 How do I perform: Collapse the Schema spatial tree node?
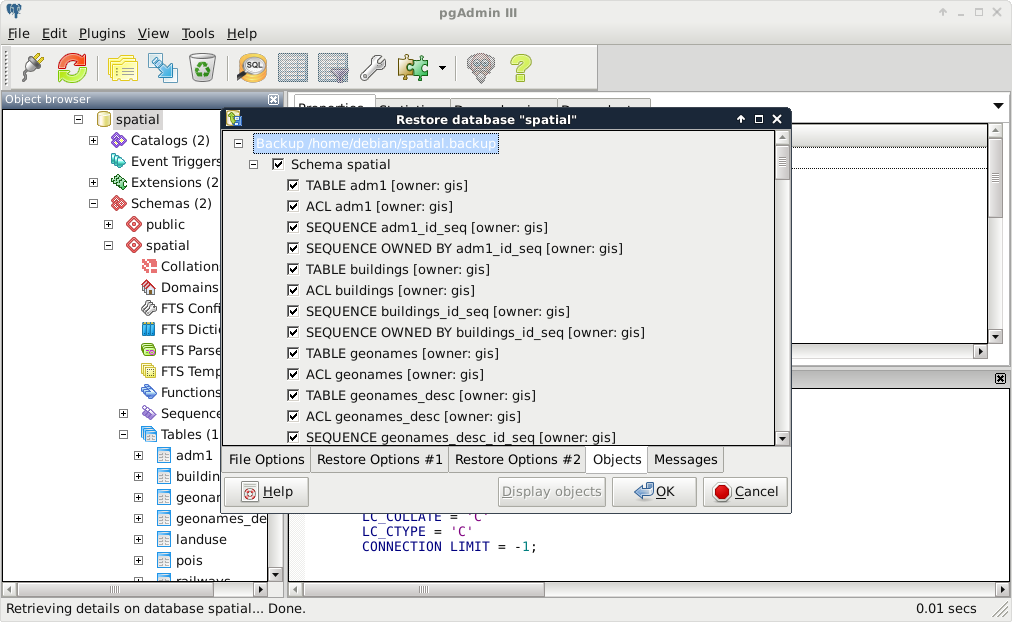(x=253, y=164)
